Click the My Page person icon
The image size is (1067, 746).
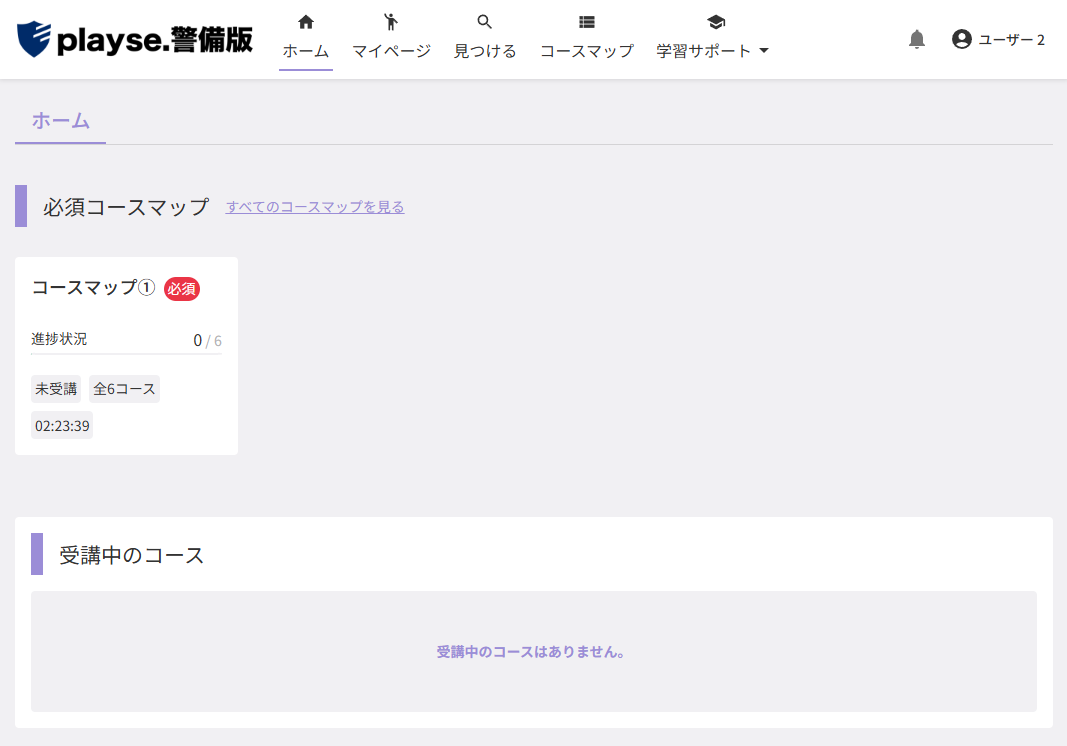(391, 22)
